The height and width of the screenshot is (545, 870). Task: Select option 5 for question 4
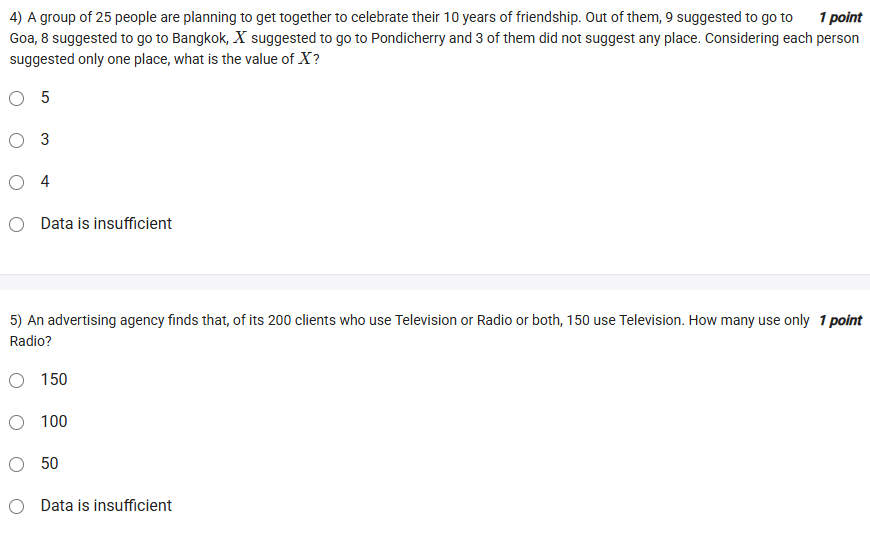tap(17, 98)
